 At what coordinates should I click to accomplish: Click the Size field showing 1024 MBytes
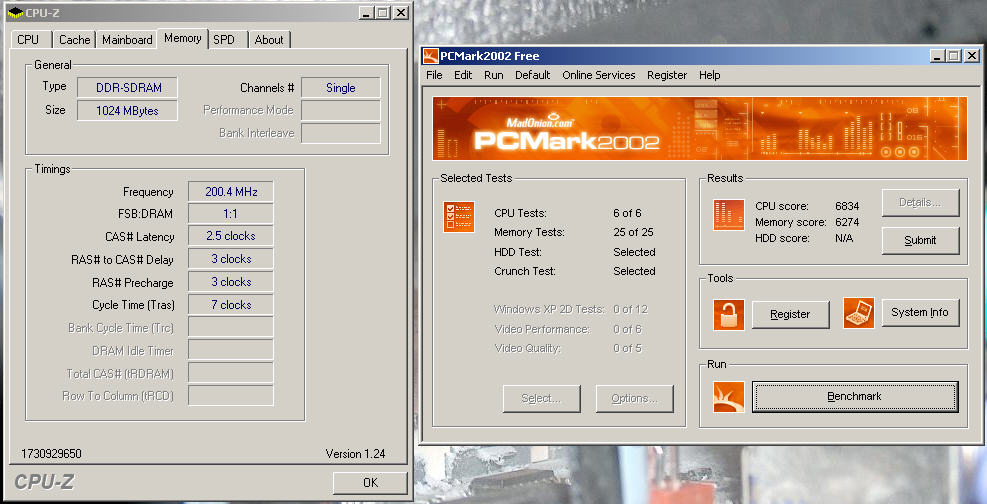coord(127,111)
